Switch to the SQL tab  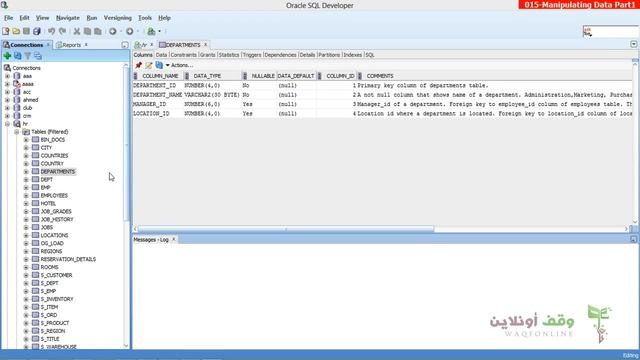point(370,55)
